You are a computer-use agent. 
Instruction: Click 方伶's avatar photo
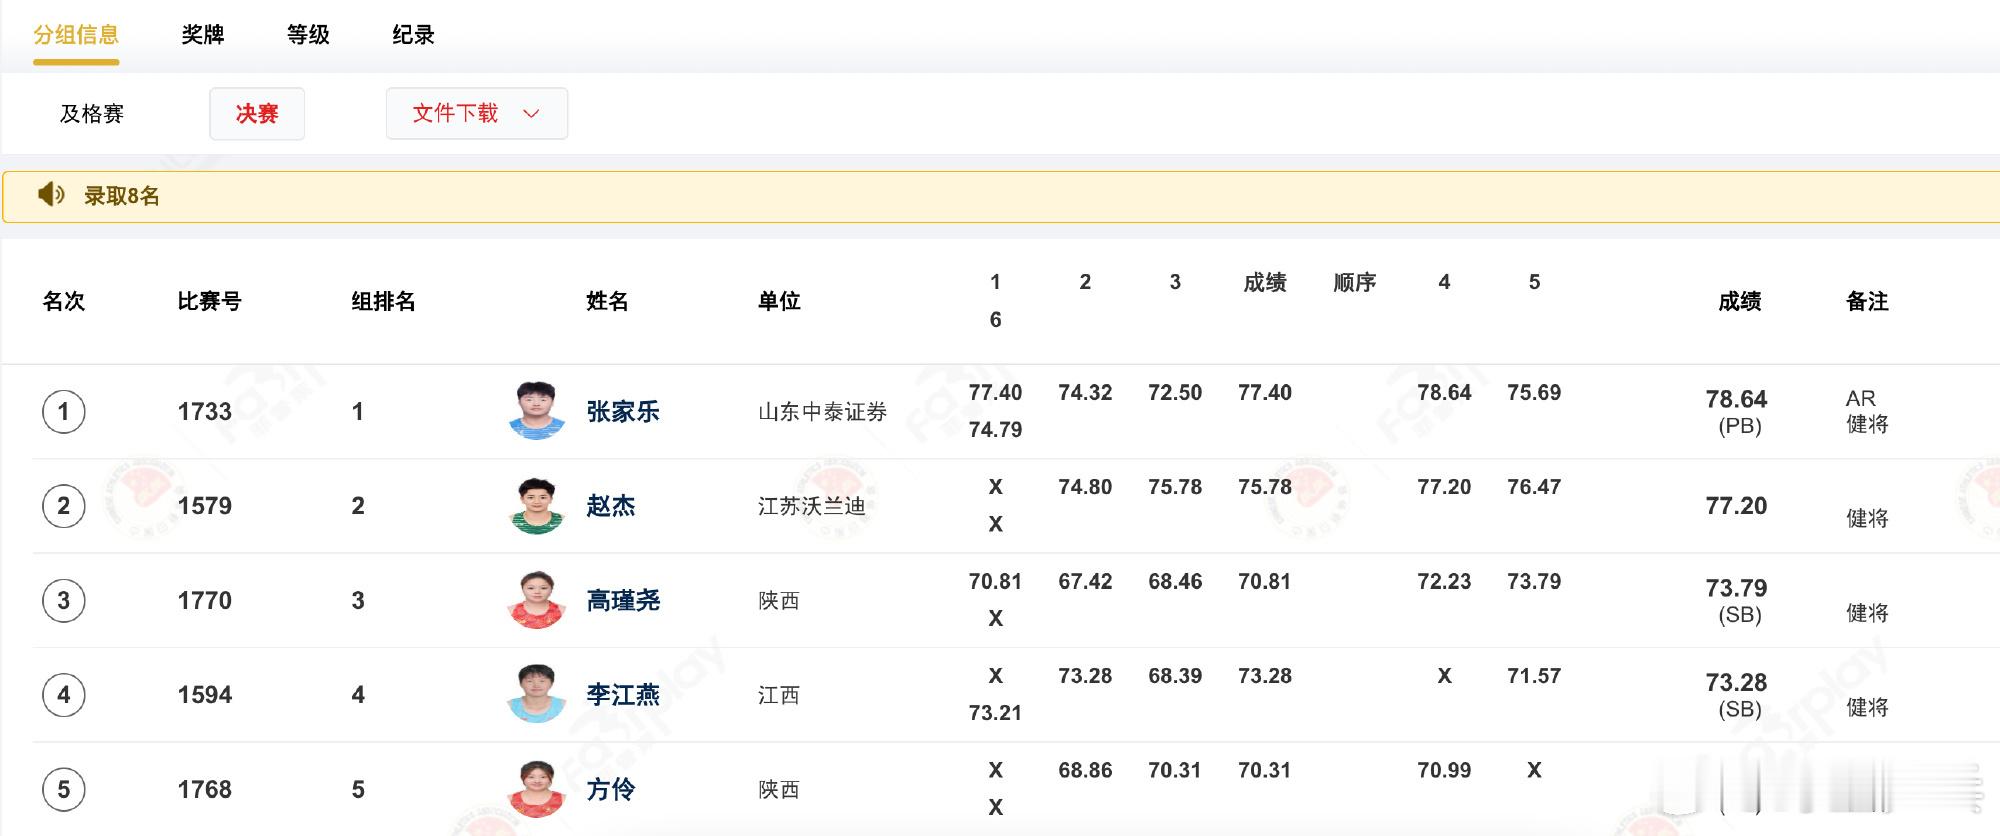click(537, 789)
